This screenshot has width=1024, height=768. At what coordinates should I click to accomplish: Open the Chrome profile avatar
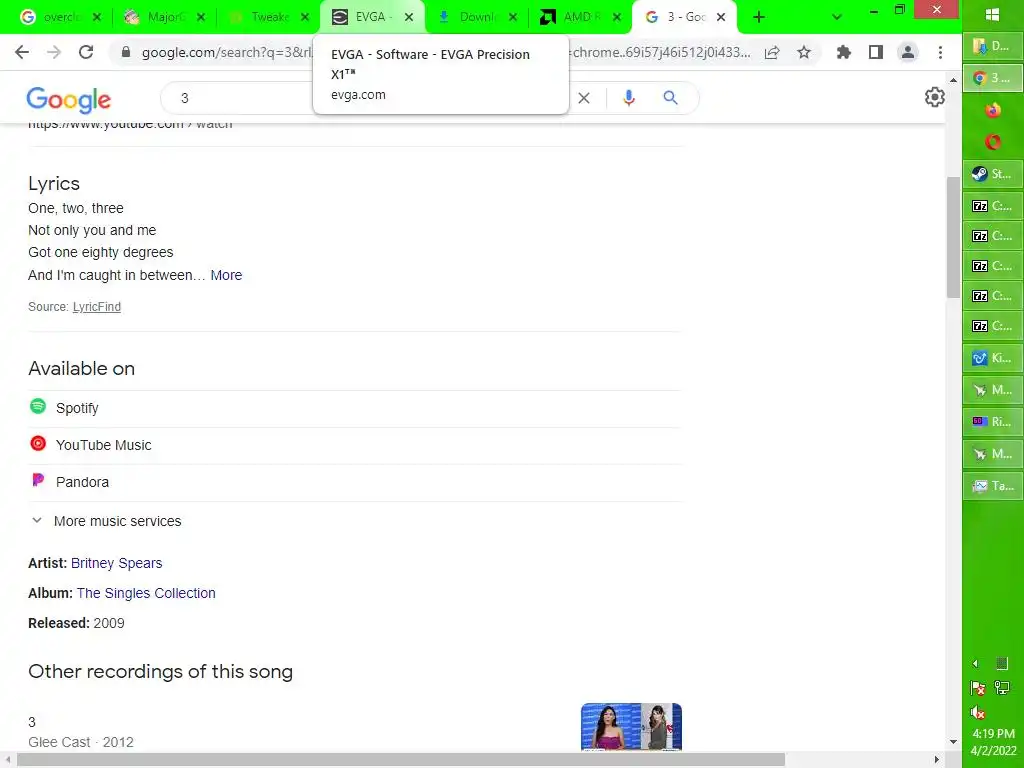908,52
